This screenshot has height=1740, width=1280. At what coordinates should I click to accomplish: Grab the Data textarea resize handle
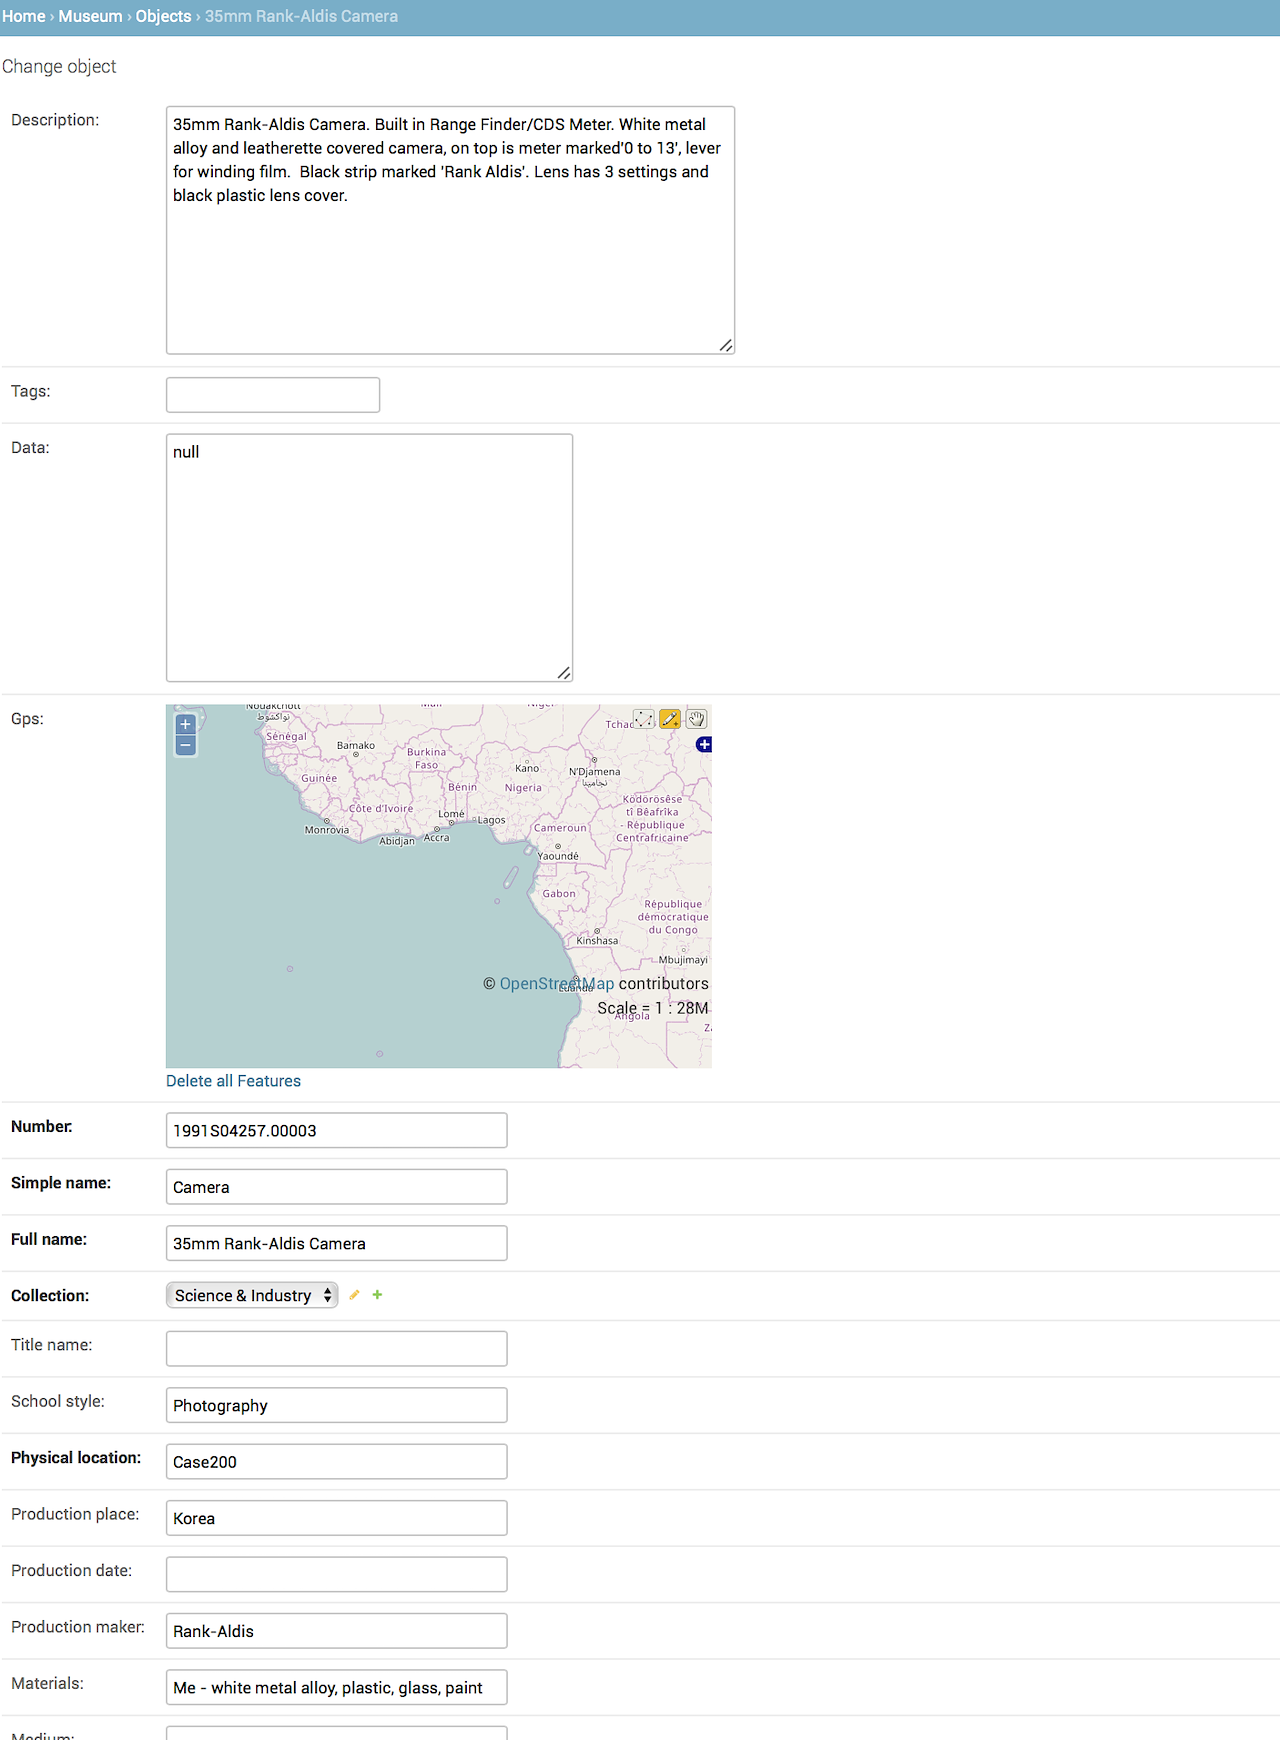click(x=564, y=673)
